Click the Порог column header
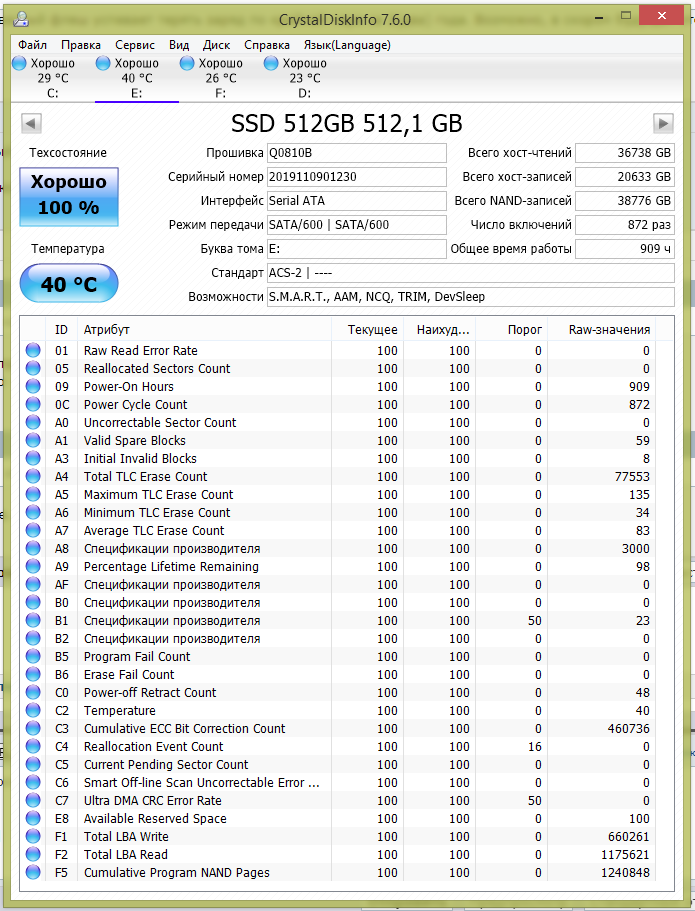The height and width of the screenshot is (911, 695). click(510, 329)
